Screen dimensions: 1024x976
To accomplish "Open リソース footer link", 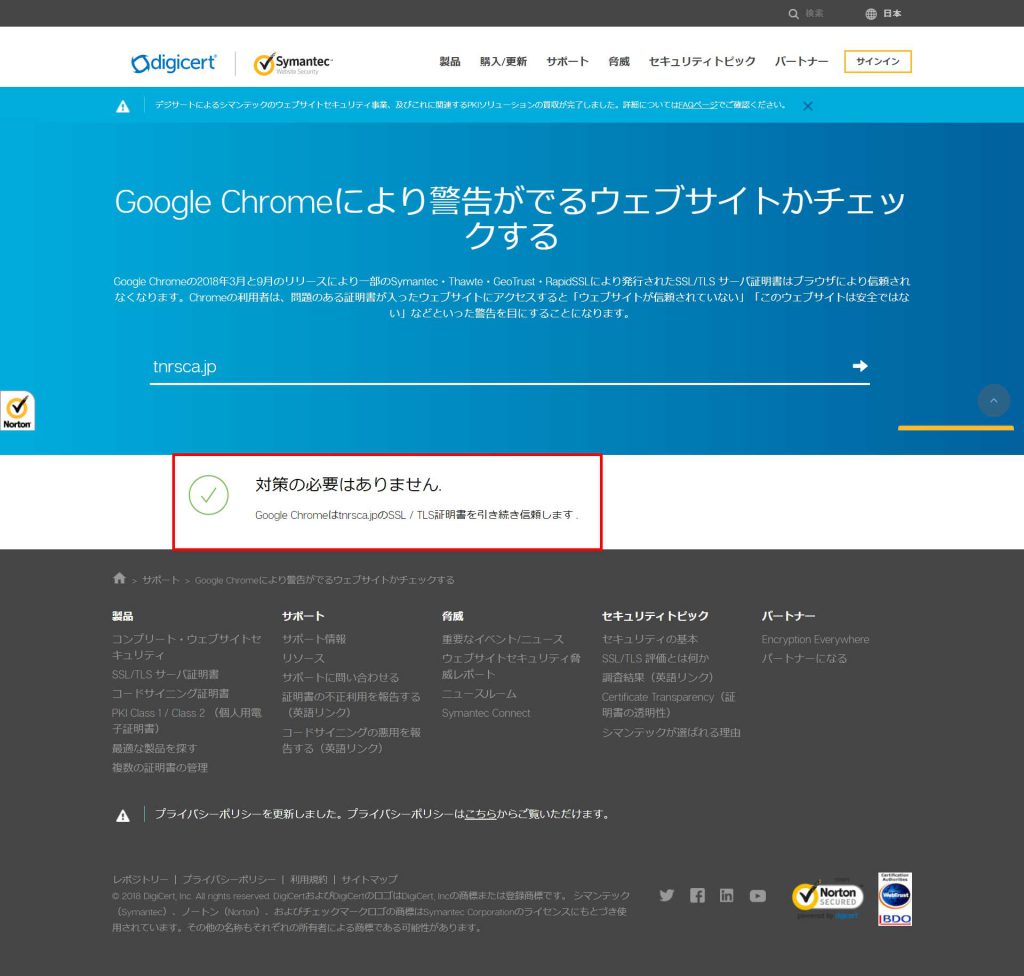I will (x=303, y=658).
